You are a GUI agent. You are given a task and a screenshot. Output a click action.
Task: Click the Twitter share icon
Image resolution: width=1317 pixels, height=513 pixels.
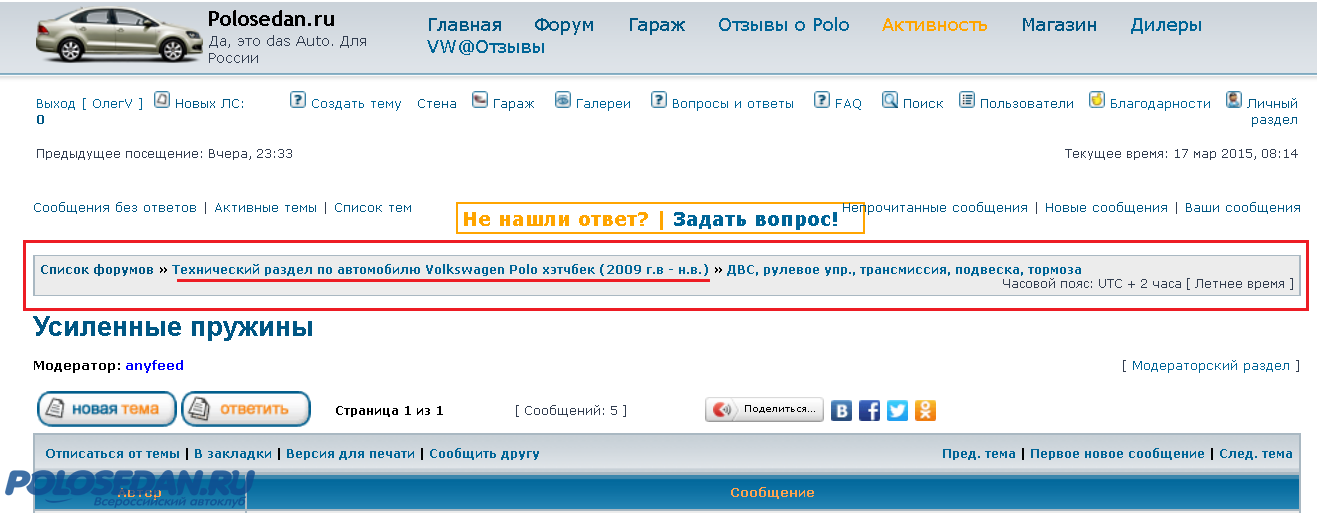tap(898, 410)
